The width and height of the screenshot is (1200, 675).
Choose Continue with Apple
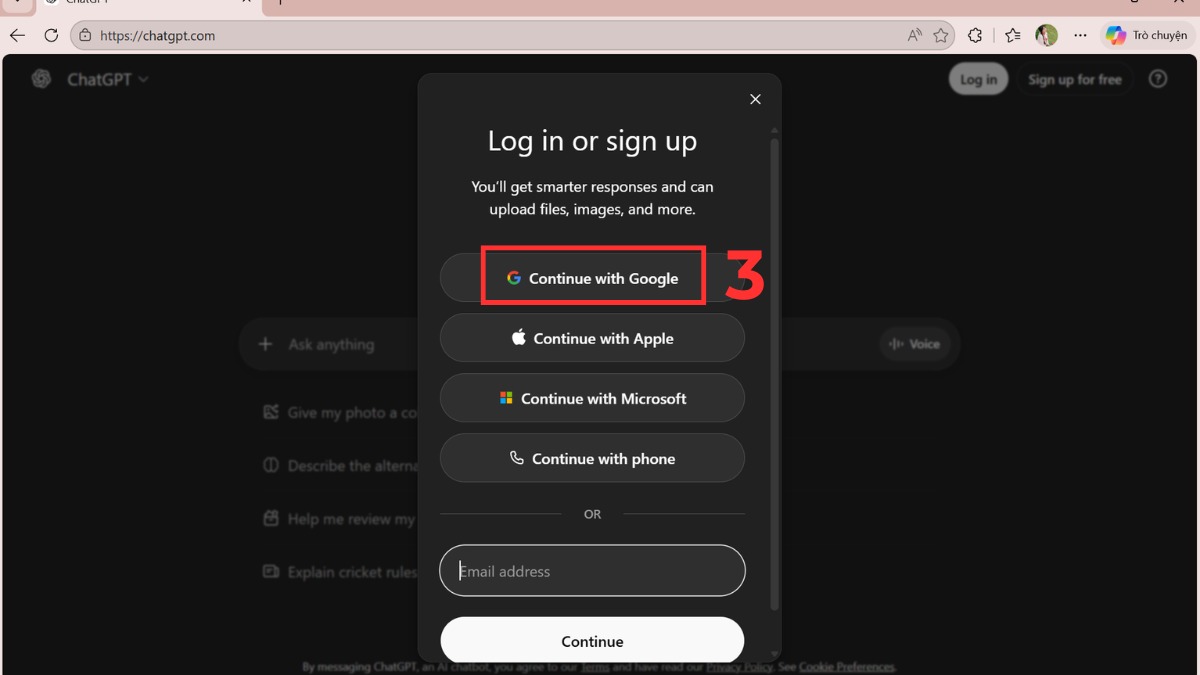tap(592, 338)
